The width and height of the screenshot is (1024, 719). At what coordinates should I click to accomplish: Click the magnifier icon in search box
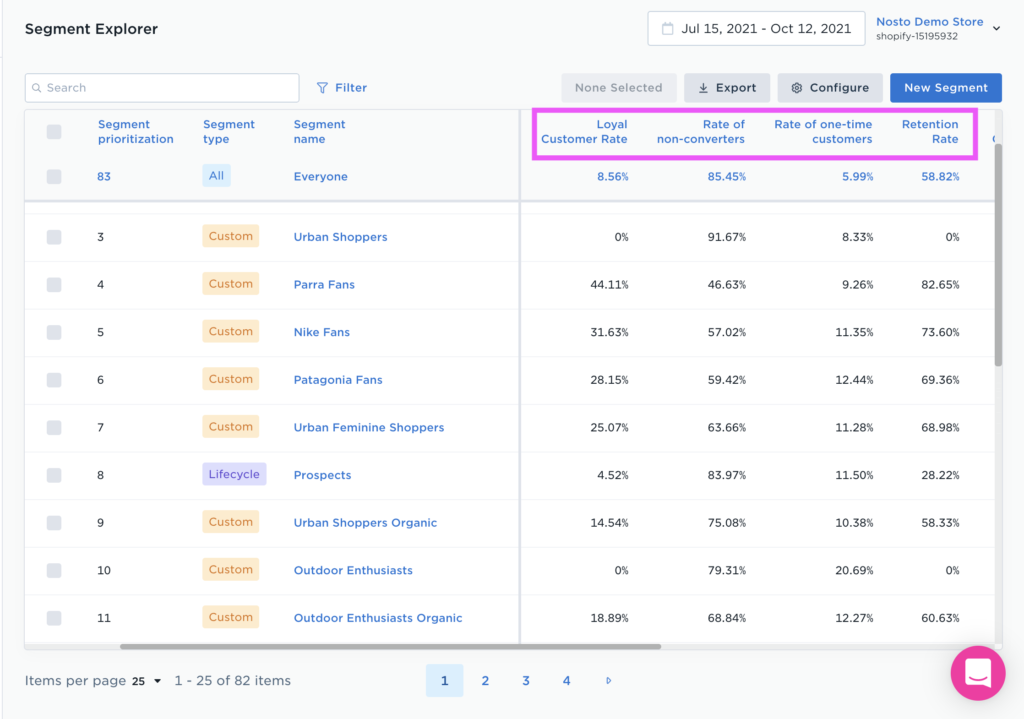pos(37,88)
